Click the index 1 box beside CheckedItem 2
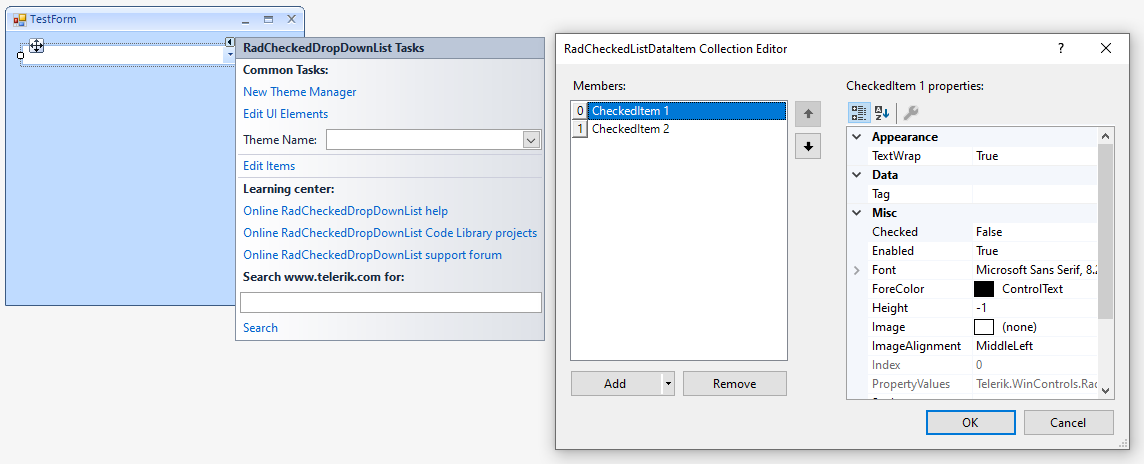The width and height of the screenshot is (1144, 464). click(x=580, y=129)
